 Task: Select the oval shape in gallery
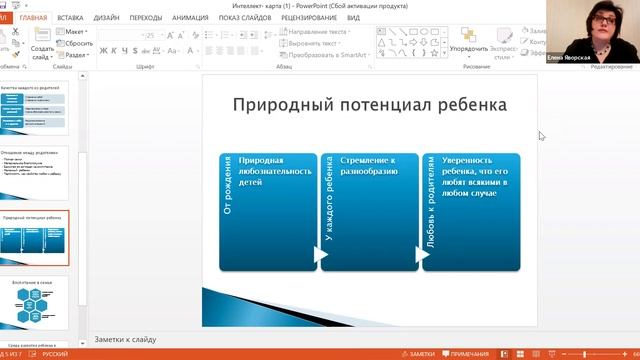click(424, 31)
